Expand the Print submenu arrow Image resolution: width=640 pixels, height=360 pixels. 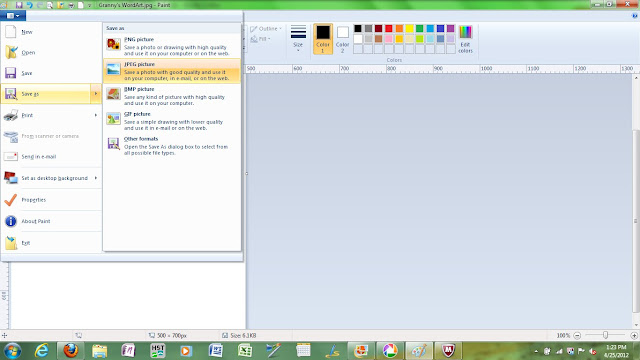coord(96,115)
